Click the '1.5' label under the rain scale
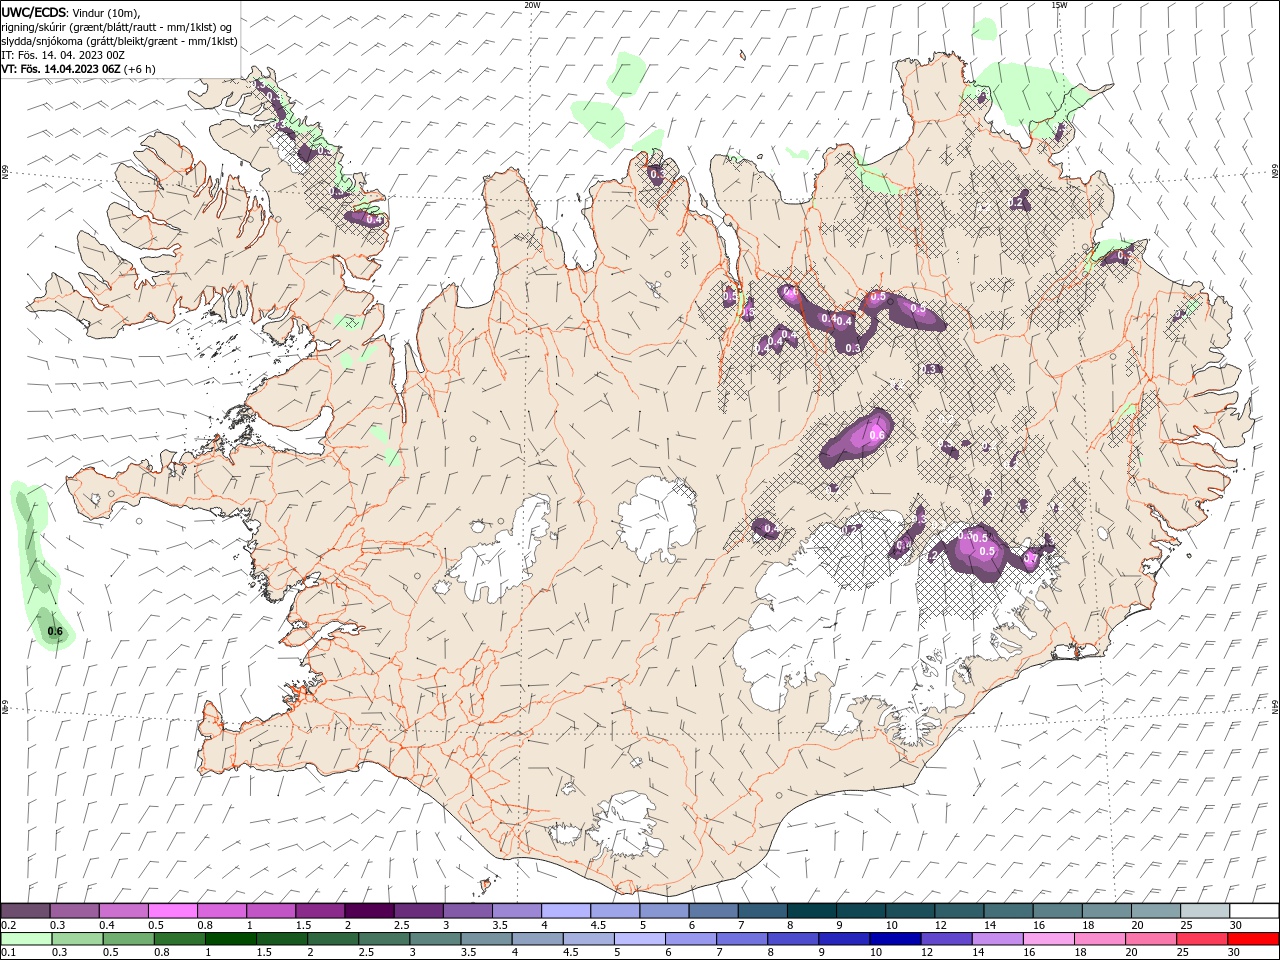Screen dimensions: 1280x960 [264, 953]
